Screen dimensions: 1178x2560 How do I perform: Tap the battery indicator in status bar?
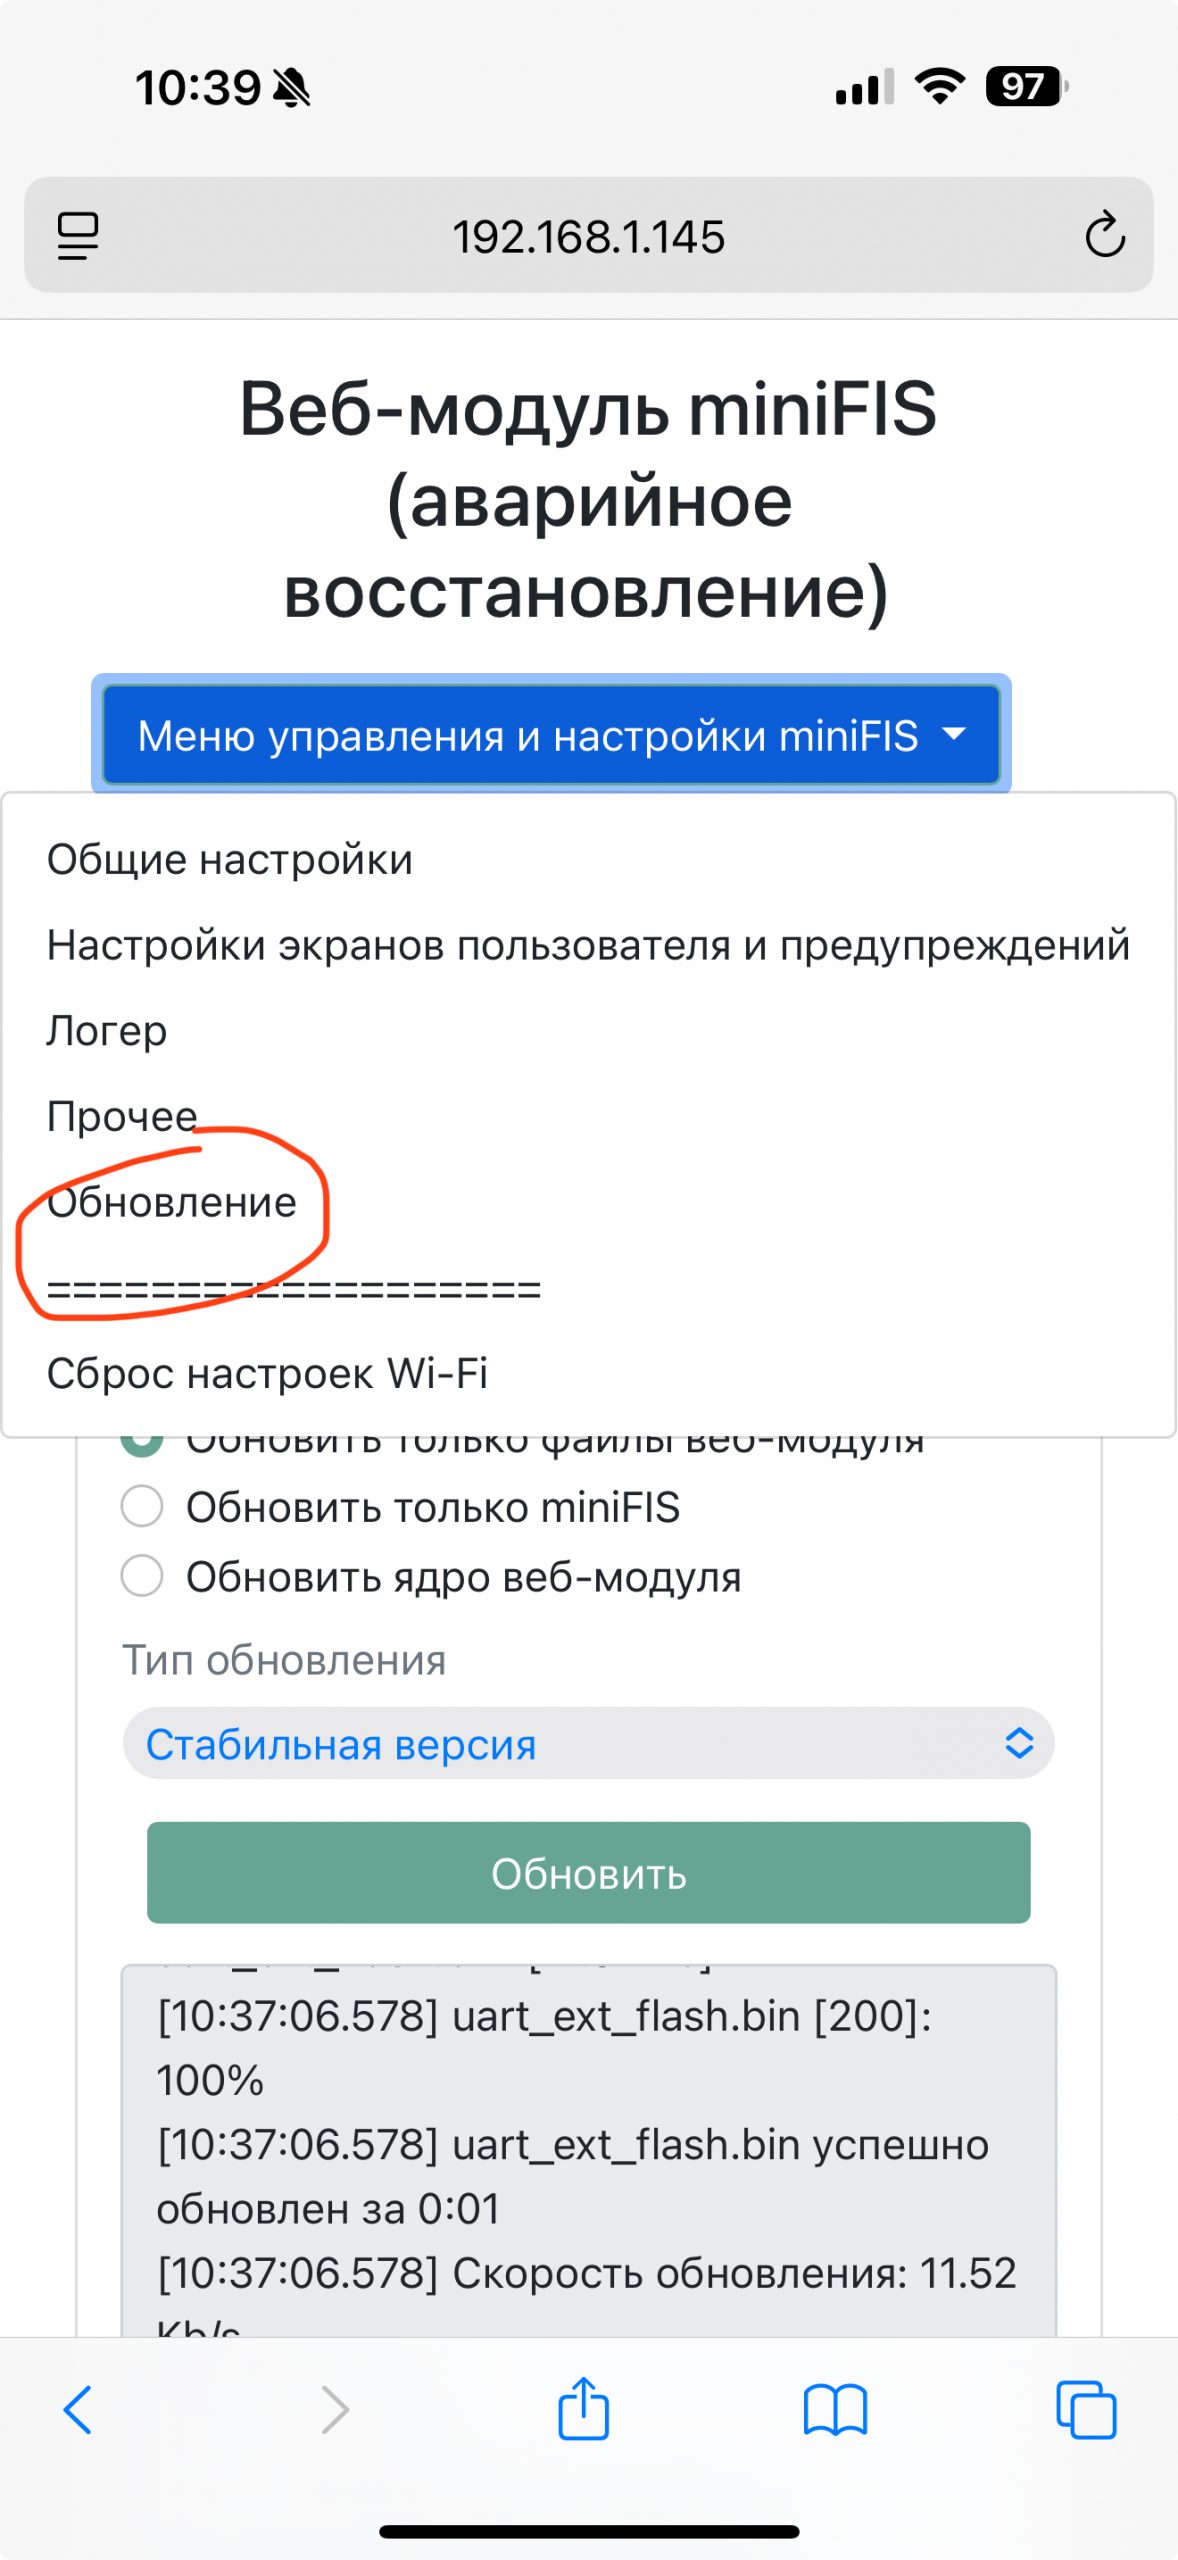[x=1025, y=87]
